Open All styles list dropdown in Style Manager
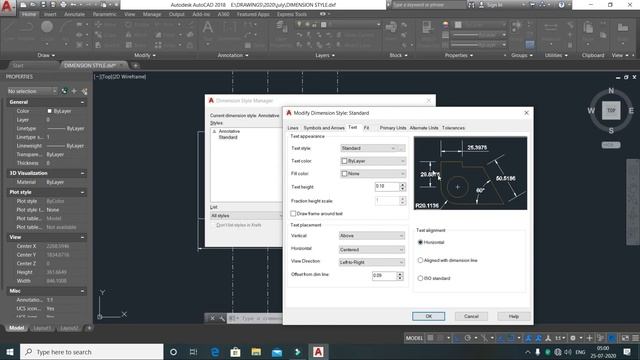Image resolution: width=640 pixels, height=360 pixels. pos(246,216)
